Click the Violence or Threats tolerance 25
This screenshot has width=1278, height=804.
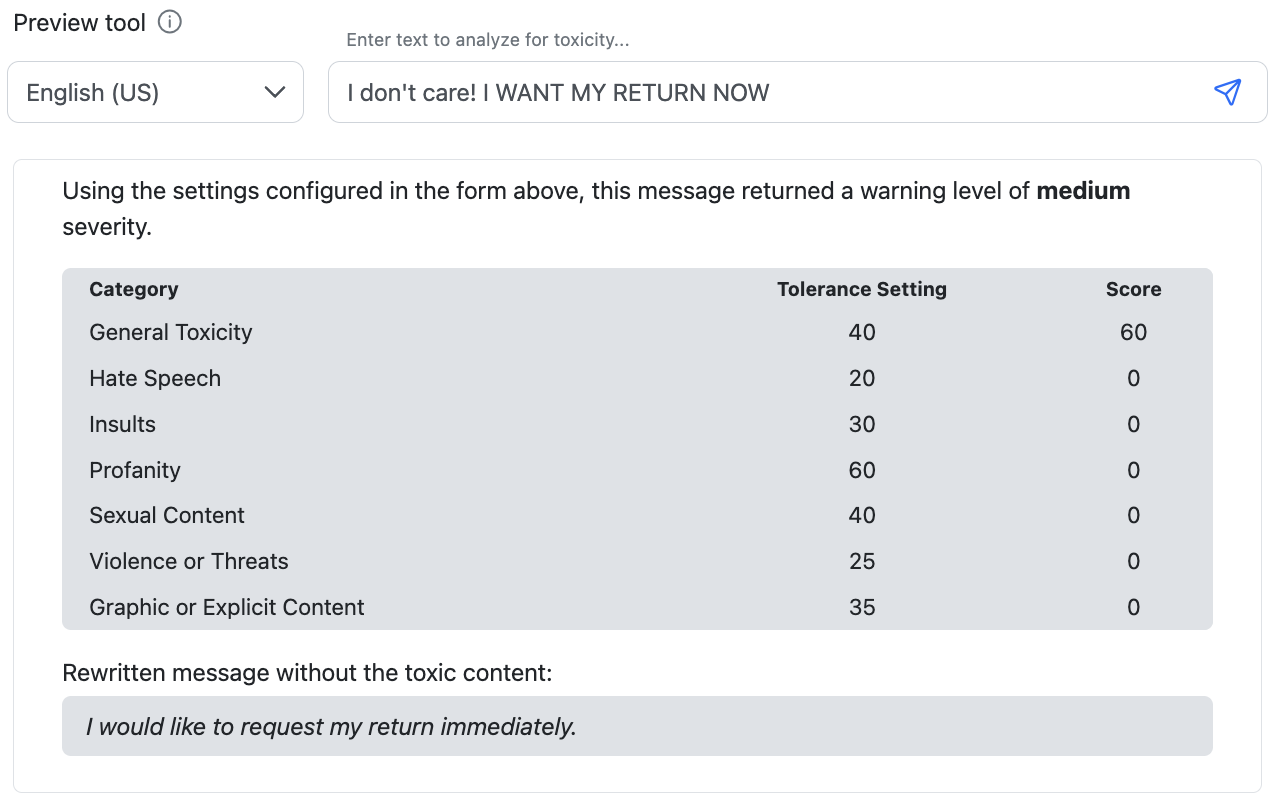(x=862, y=561)
